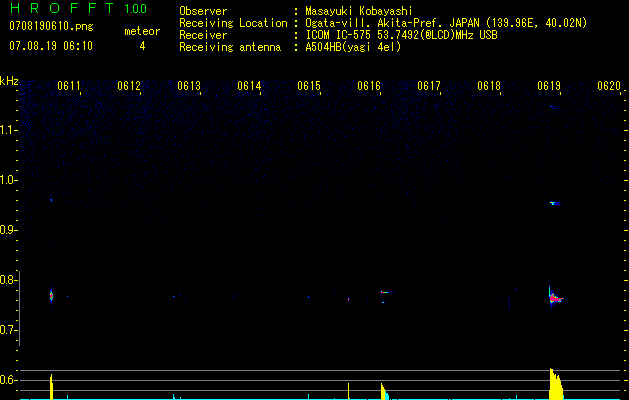
Task: Click the 0615 time marker
Action: coord(309,86)
